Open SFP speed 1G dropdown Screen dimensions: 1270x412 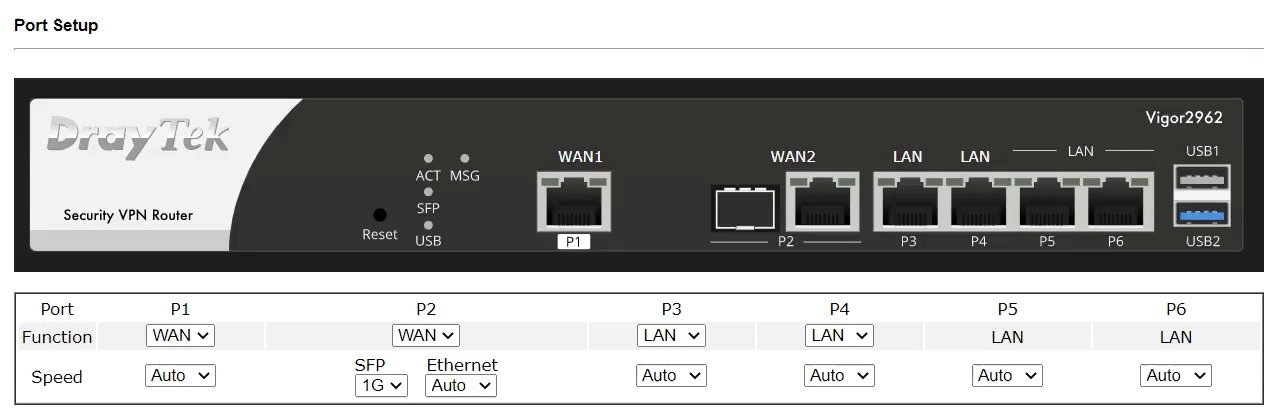(381, 385)
